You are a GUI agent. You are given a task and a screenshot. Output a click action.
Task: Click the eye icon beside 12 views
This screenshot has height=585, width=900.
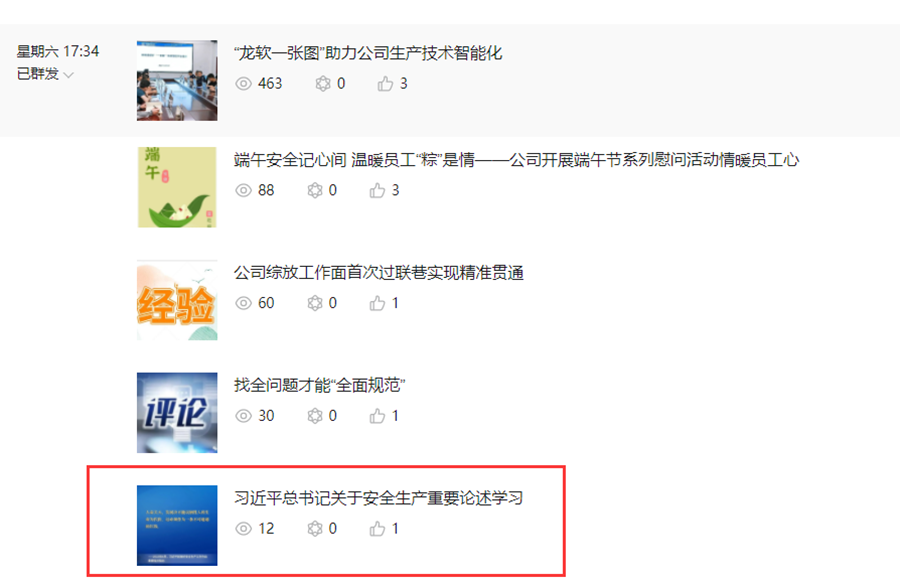[x=243, y=529]
